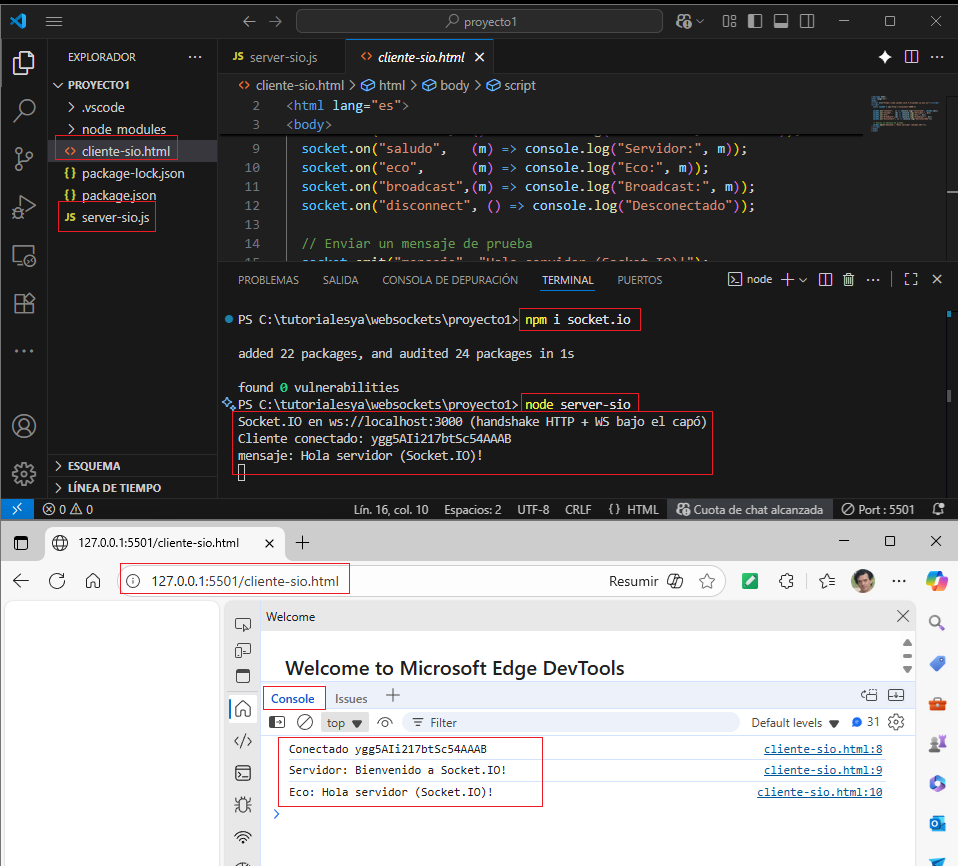Toggle the inspect element picker in DevTools
The height and width of the screenshot is (866, 958).
tap(242, 622)
